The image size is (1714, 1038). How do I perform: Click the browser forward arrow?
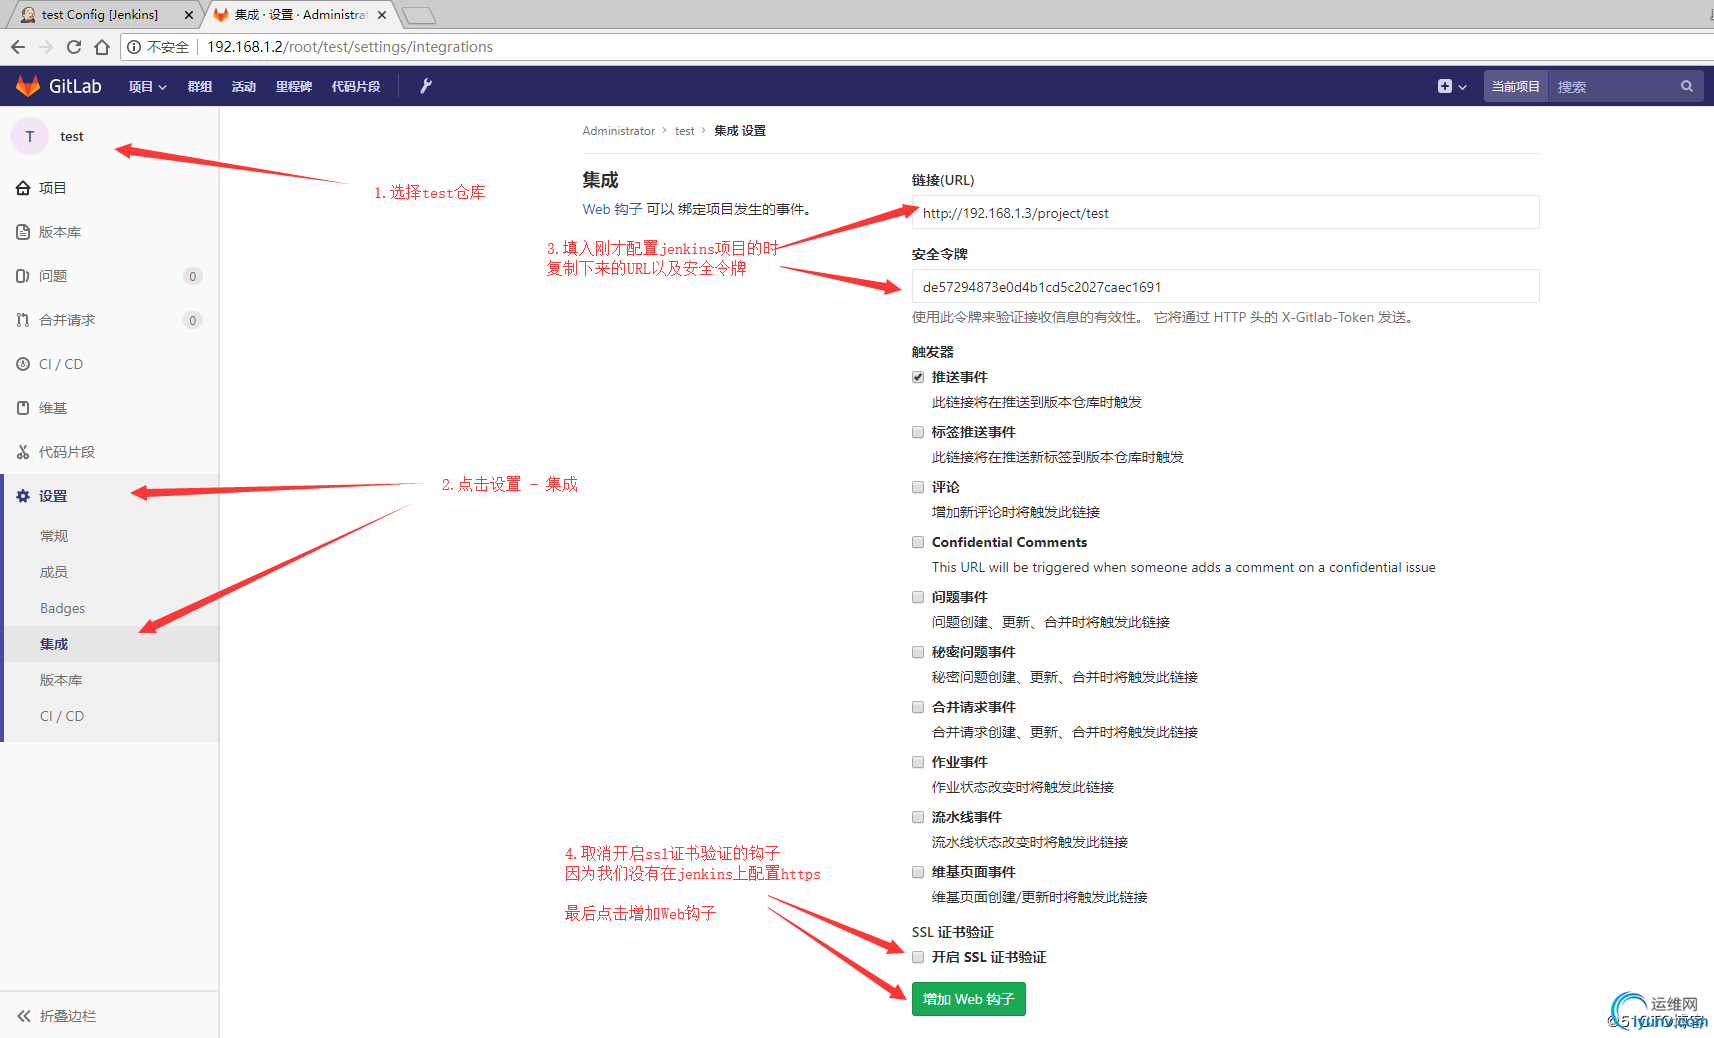(46, 47)
